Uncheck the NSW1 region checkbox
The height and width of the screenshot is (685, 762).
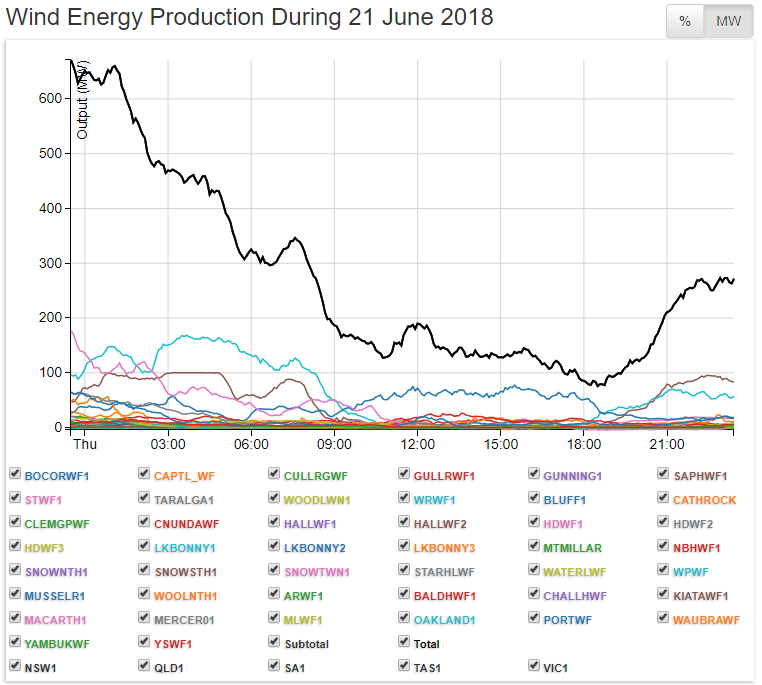click(15, 666)
